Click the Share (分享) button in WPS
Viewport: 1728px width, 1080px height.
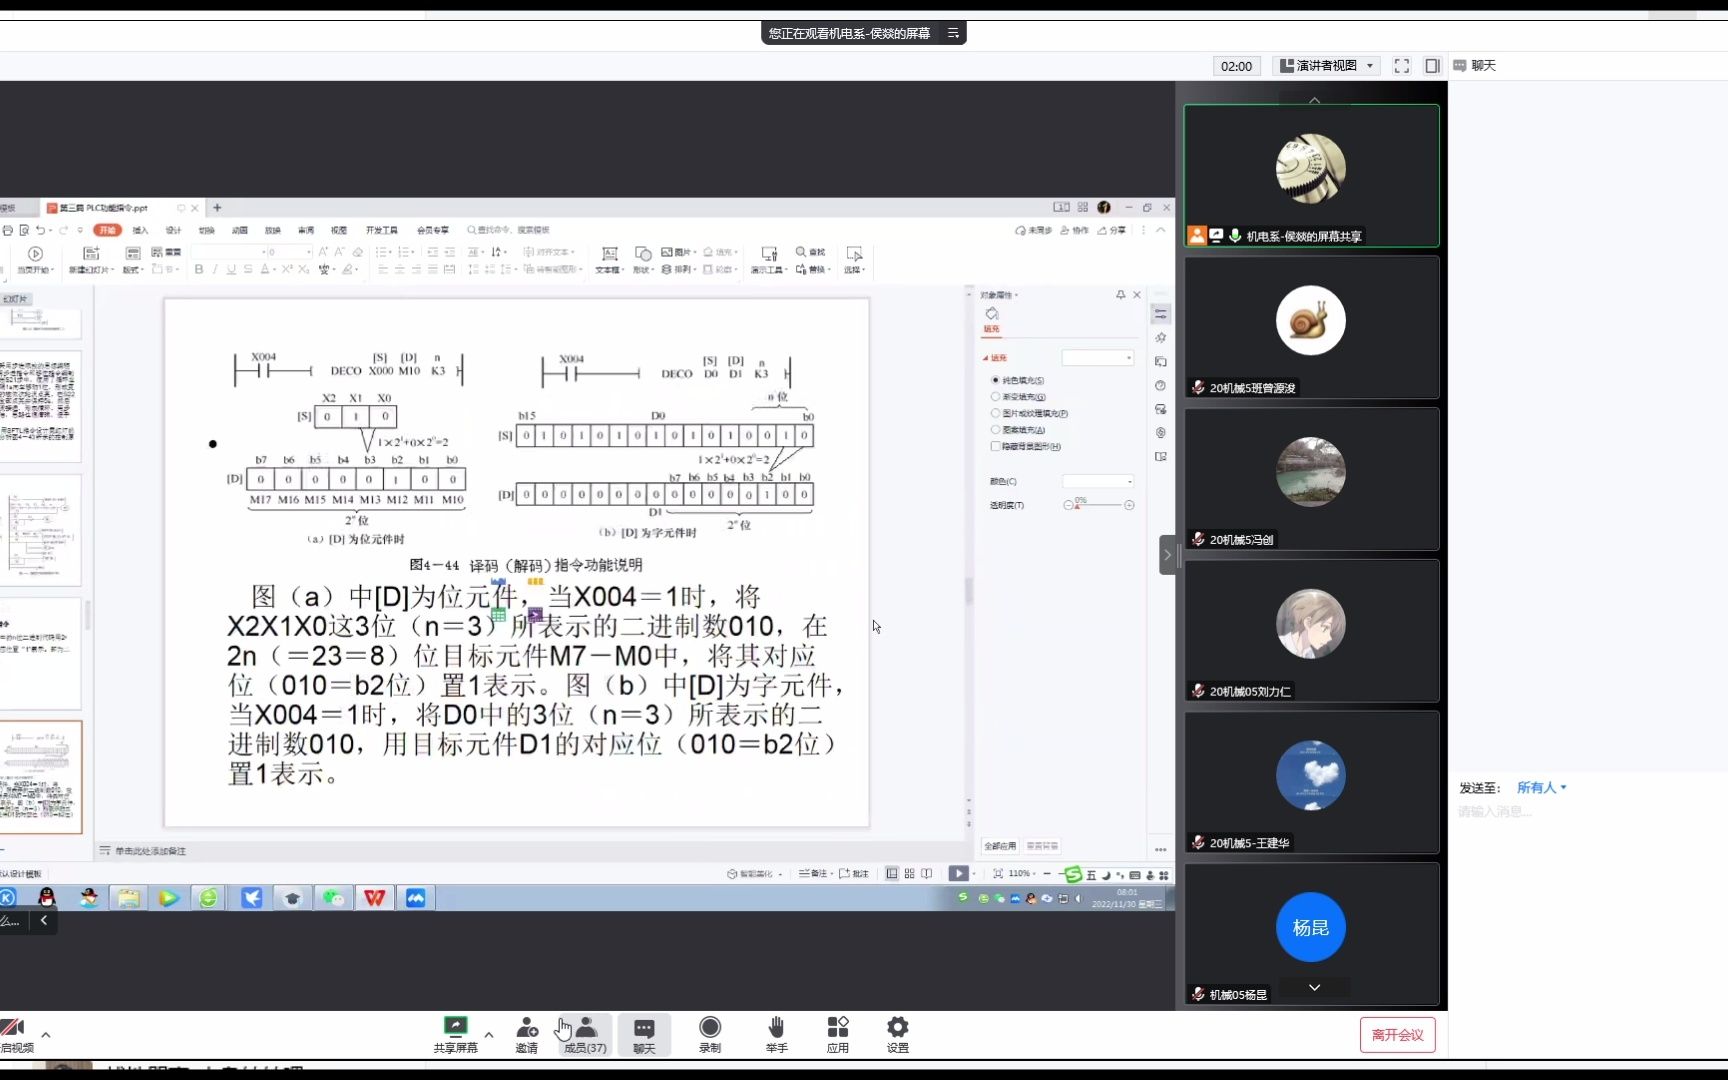point(1112,230)
